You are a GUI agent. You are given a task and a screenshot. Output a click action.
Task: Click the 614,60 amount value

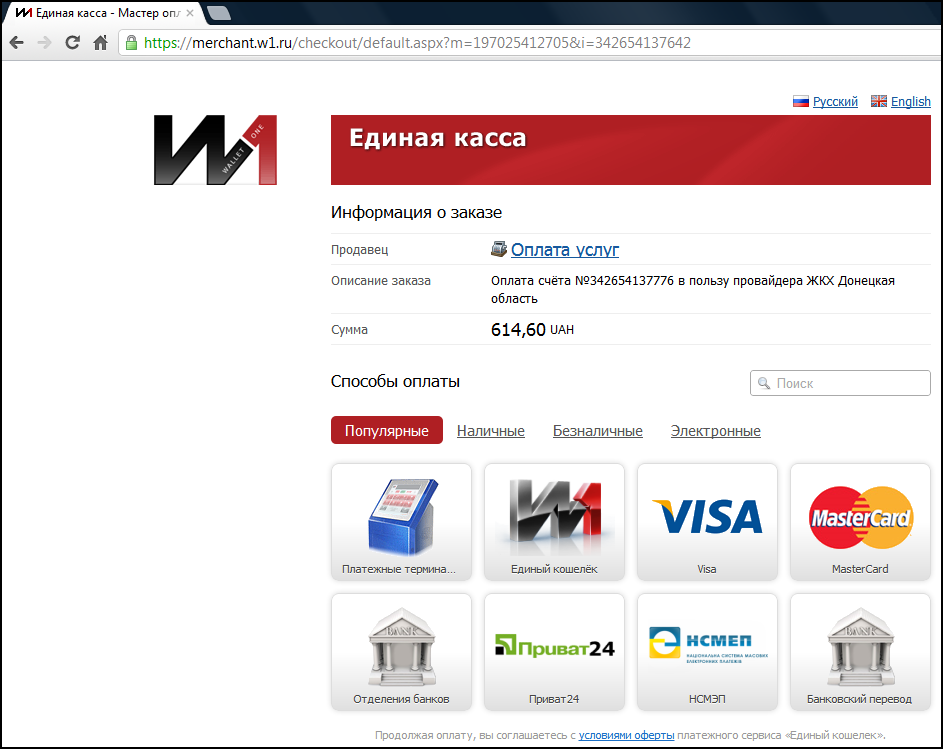point(518,330)
